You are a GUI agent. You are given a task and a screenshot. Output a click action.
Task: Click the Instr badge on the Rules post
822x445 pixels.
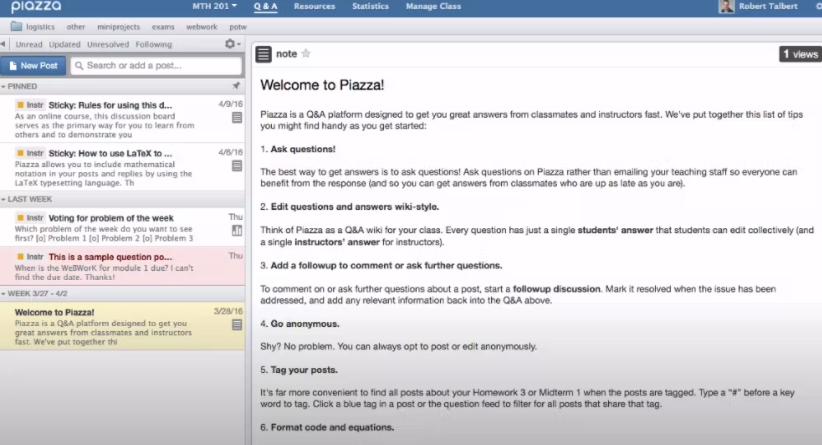tap(30, 105)
